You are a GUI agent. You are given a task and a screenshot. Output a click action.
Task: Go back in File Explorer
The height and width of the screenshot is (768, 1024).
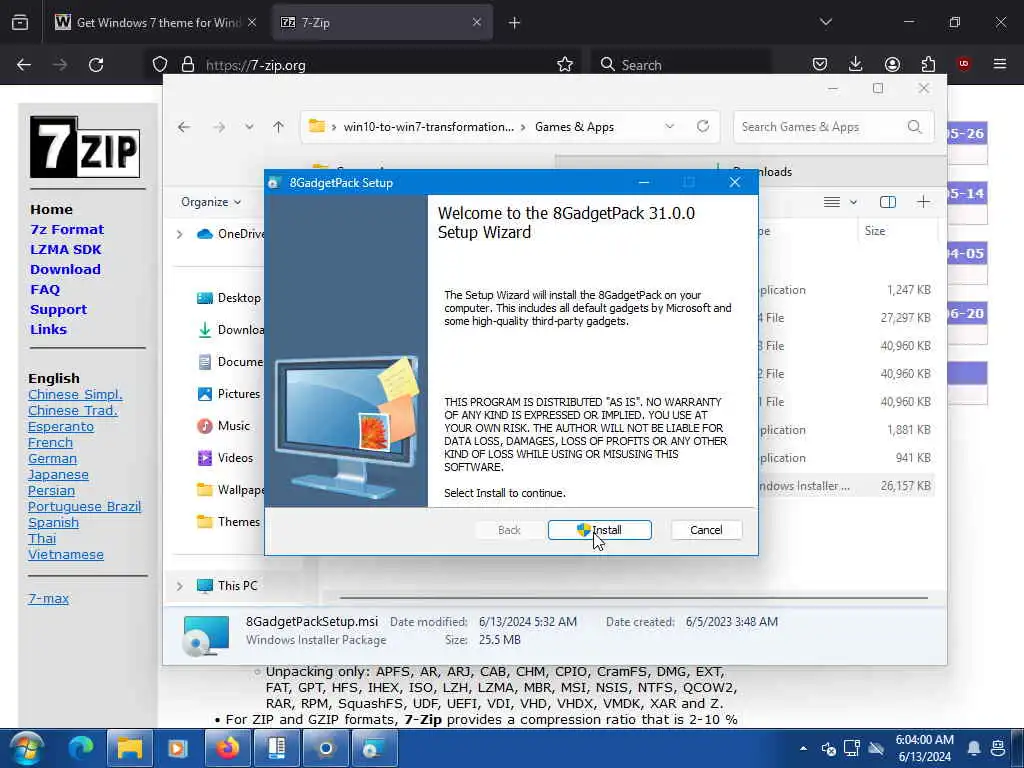(184, 127)
